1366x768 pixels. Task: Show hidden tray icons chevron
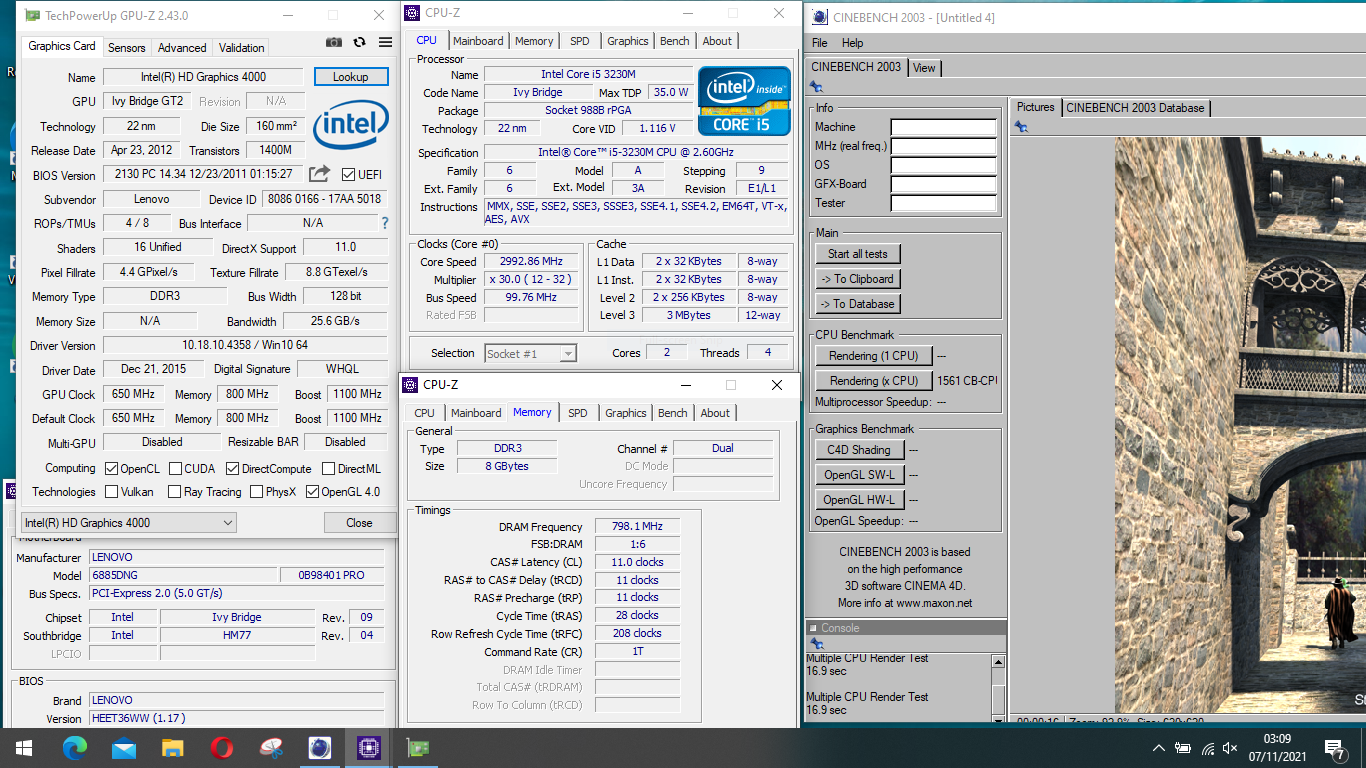[1159, 748]
